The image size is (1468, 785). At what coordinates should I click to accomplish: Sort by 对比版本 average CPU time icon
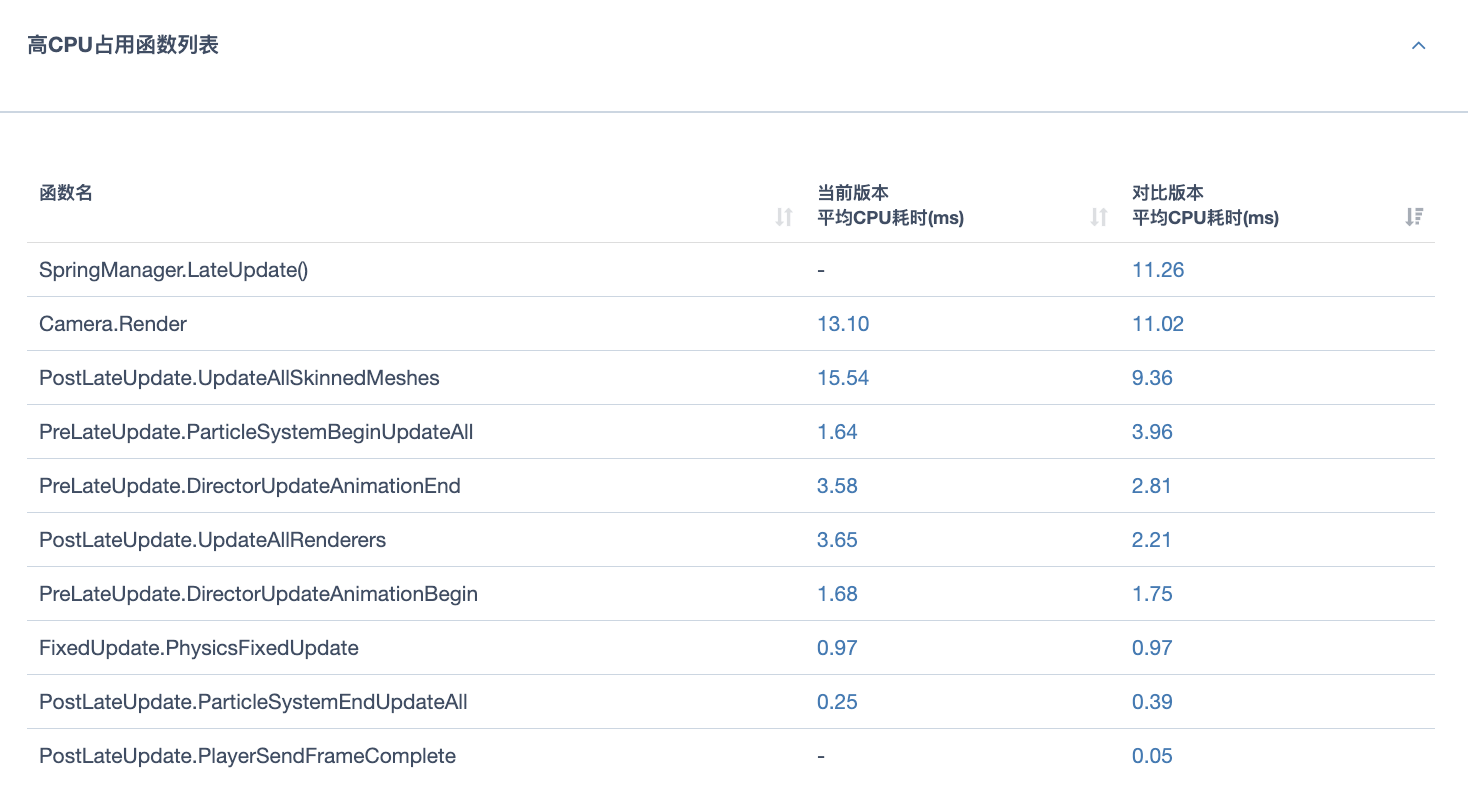(1414, 216)
